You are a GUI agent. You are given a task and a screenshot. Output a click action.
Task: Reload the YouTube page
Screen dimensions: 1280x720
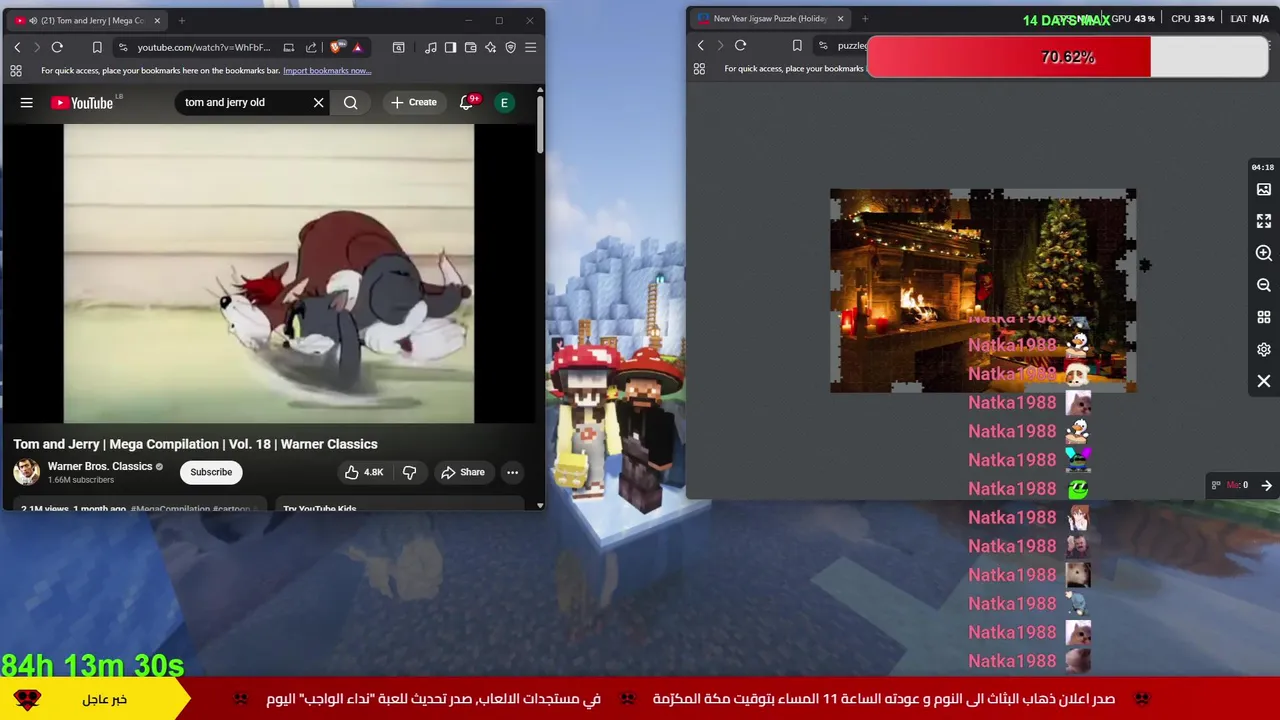pos(57,47)
